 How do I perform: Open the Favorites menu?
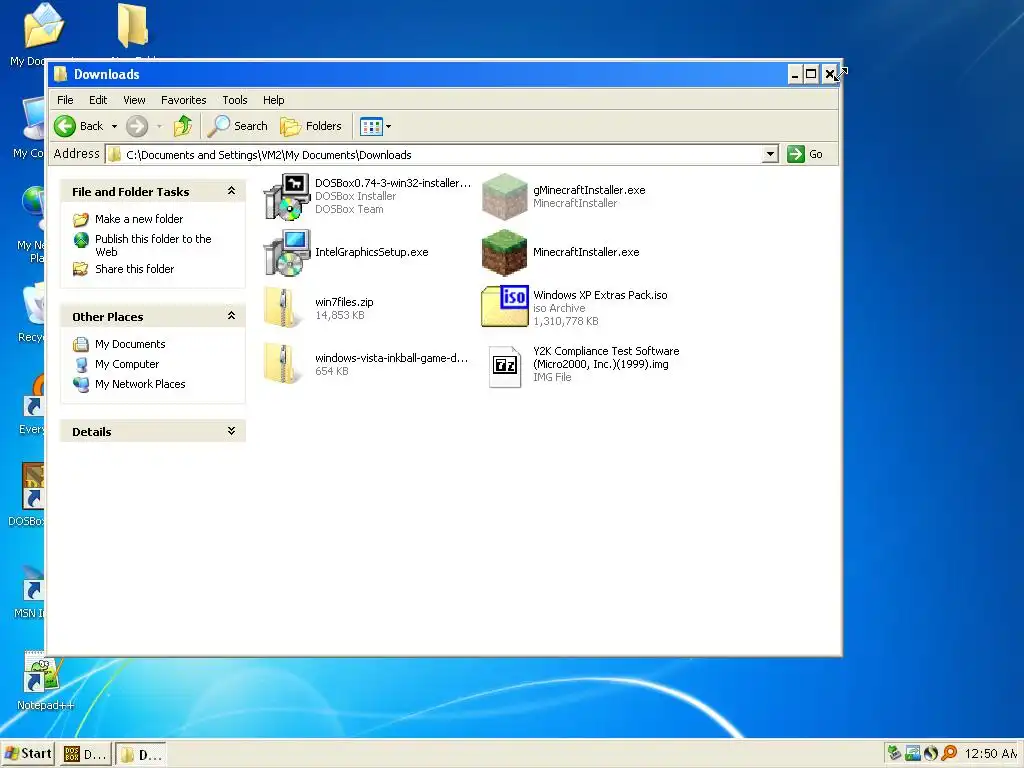pyautogui.click(x=184, y=100)
